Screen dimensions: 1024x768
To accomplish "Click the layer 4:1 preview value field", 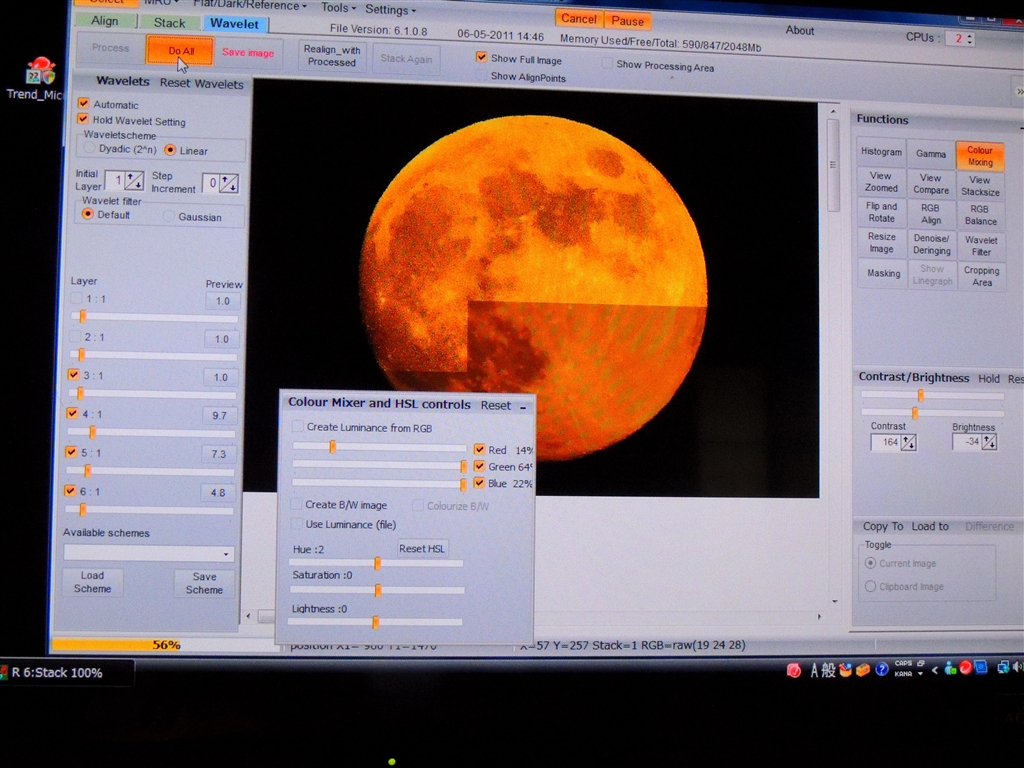I will (220, 415).
